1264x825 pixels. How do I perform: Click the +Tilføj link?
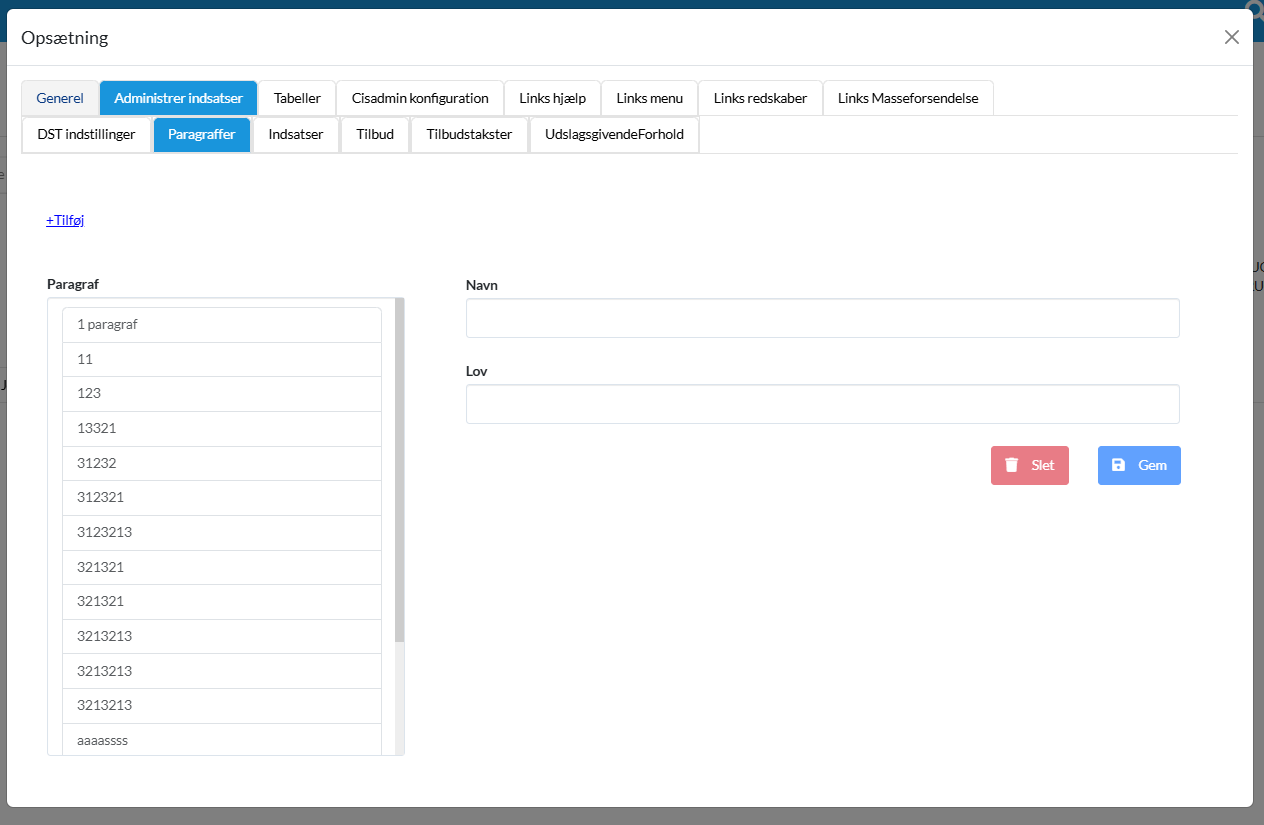65,220
